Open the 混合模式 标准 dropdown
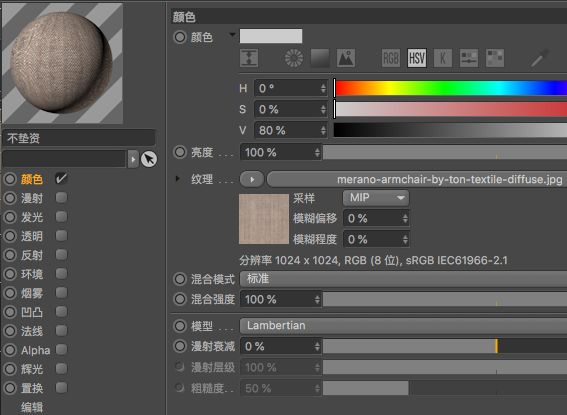567x415 pixels. (404, 279)
